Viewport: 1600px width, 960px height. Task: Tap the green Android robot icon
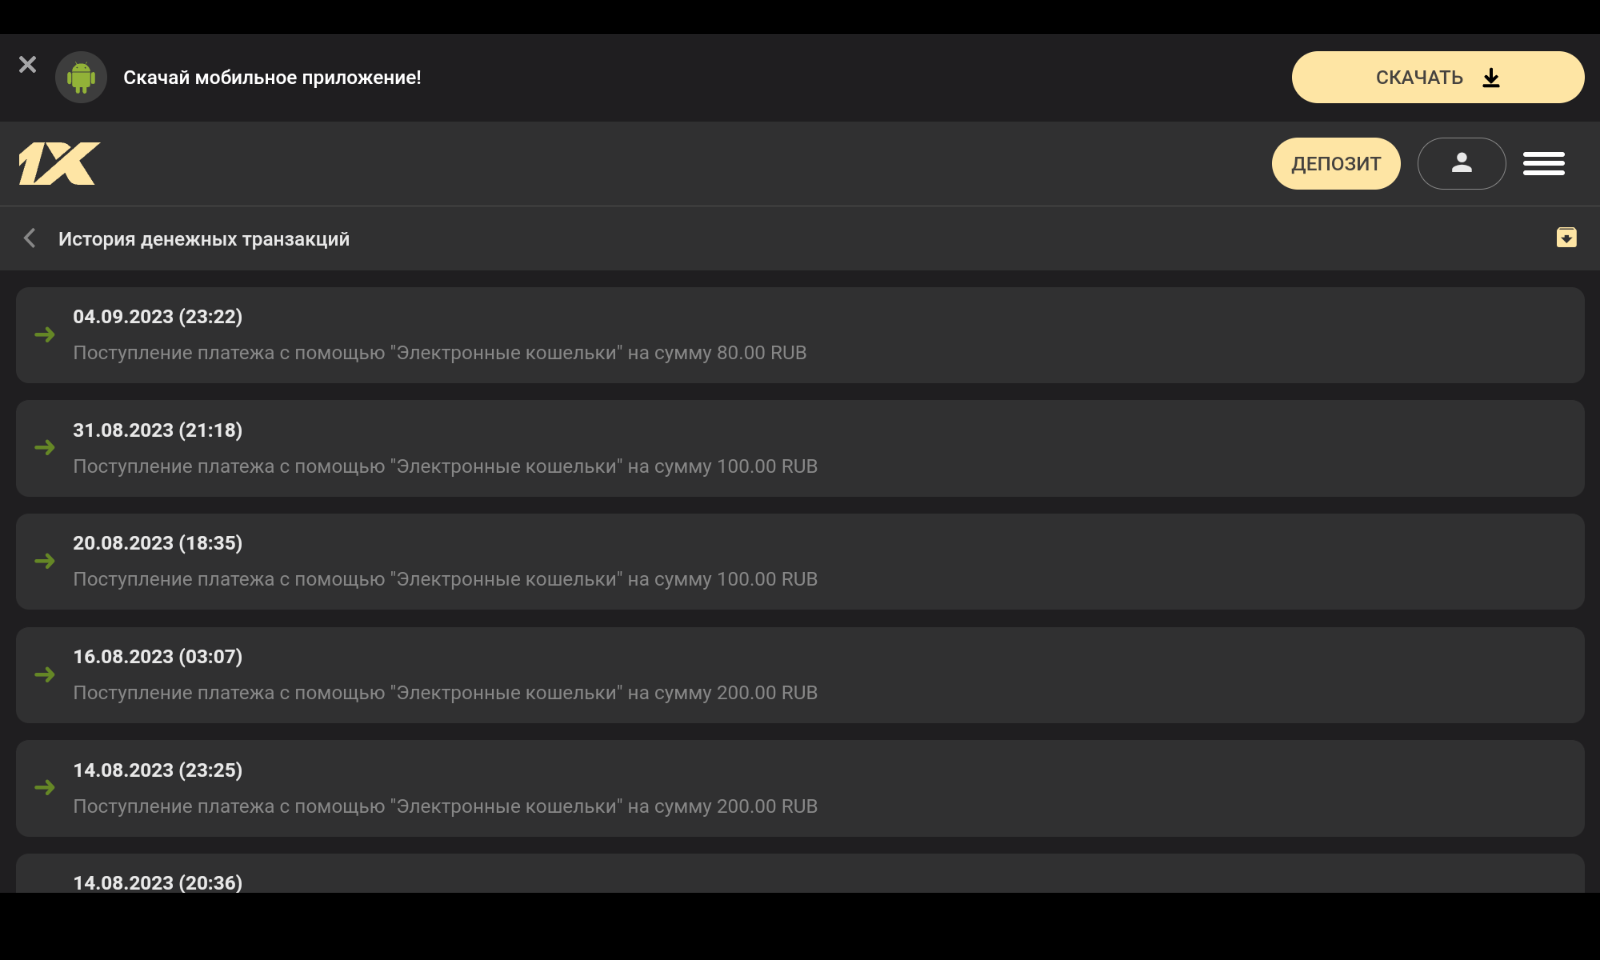pyautogui.click(x=81, y=77)
